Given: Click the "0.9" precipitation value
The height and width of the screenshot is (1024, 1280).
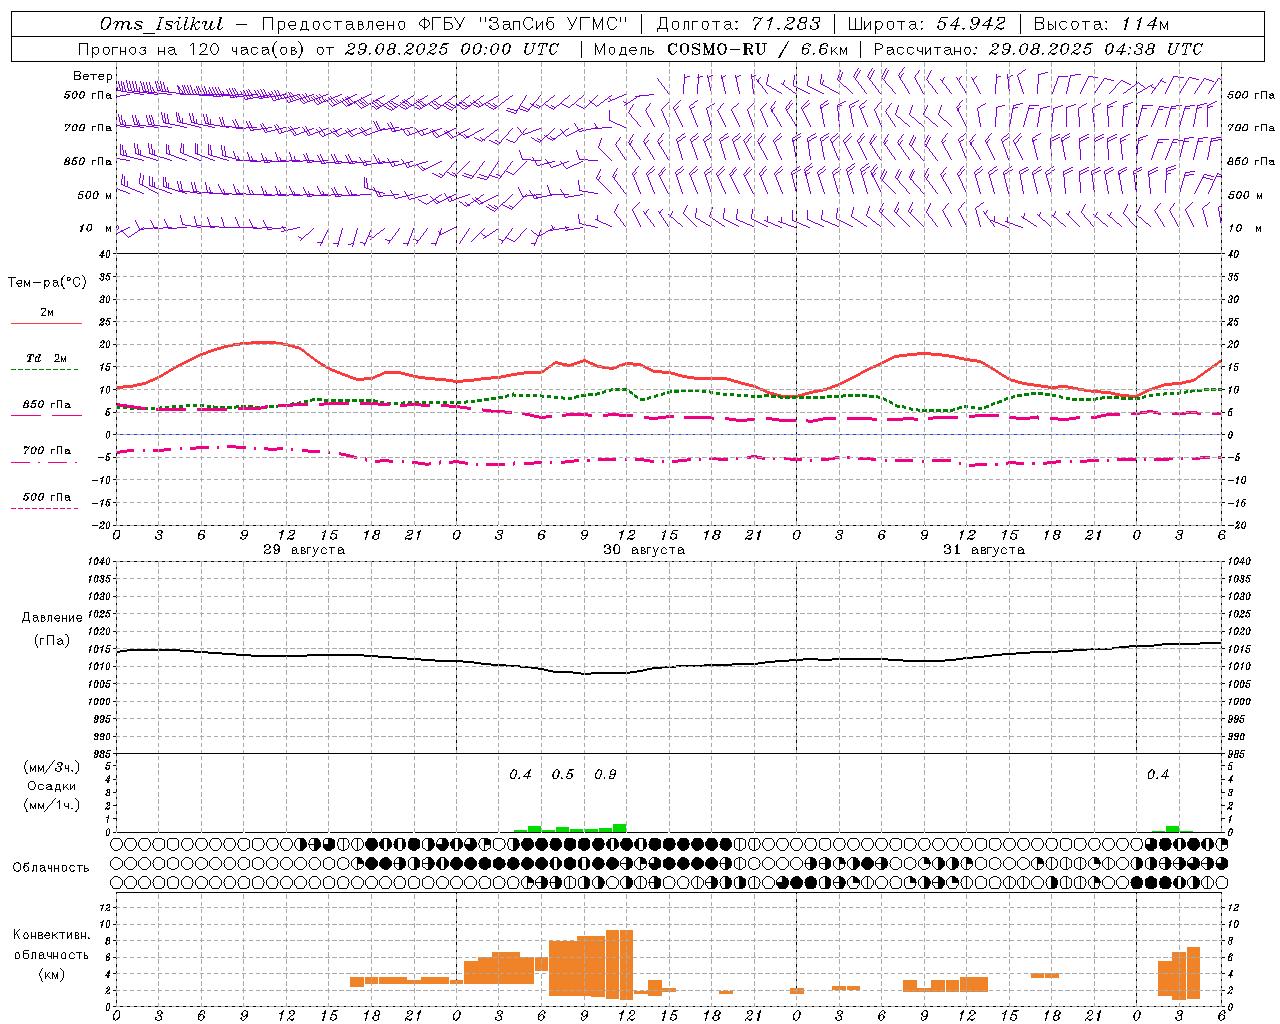Looking at the screenshot, I should click(605, 775).
